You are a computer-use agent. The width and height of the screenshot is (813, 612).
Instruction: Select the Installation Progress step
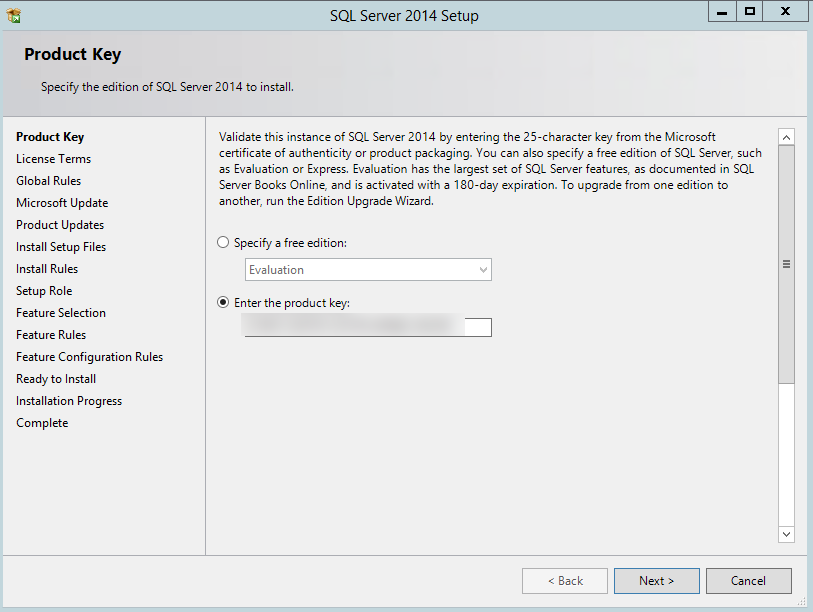[x=69, y=401]
